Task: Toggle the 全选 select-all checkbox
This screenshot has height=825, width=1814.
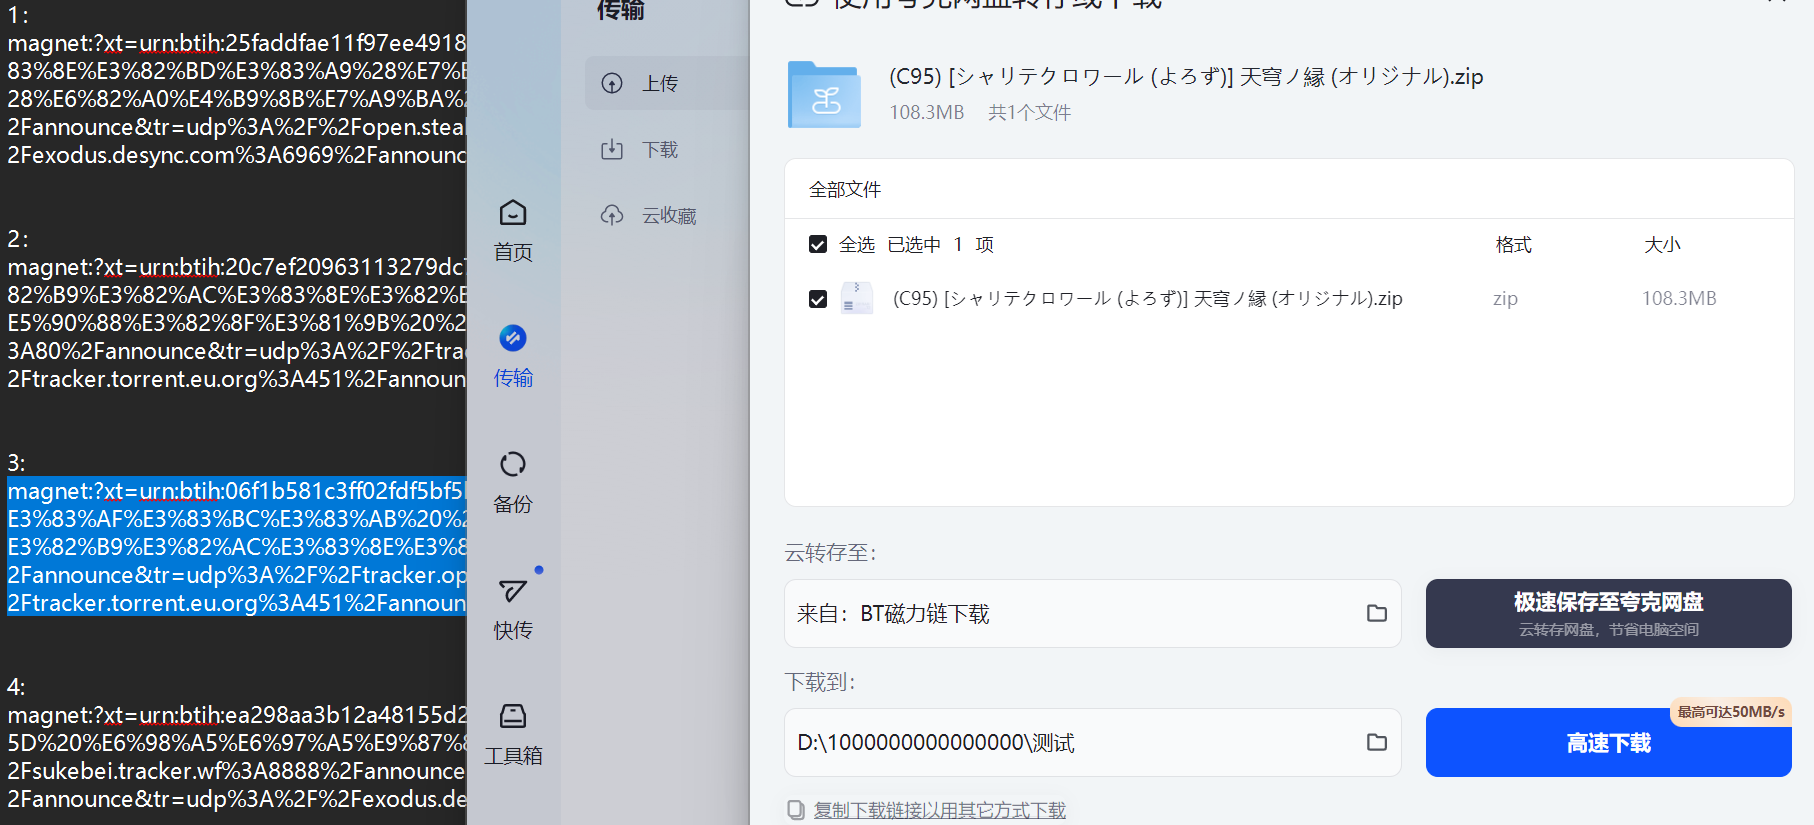Action: (818, 245)
